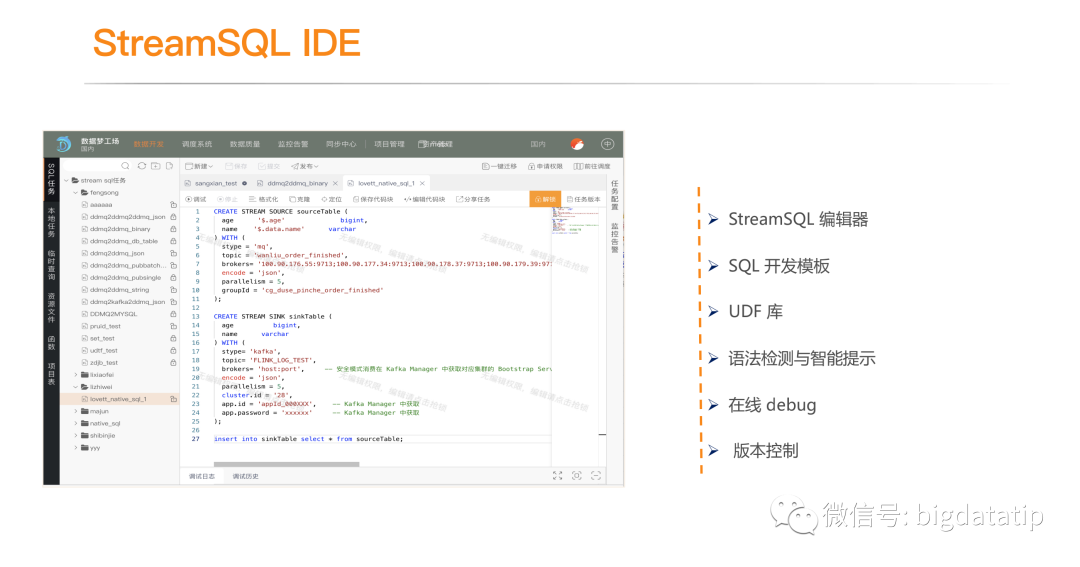Click the 调试 debug run button
Viewport: 1080px width, 567px height.
coord(196,199)
